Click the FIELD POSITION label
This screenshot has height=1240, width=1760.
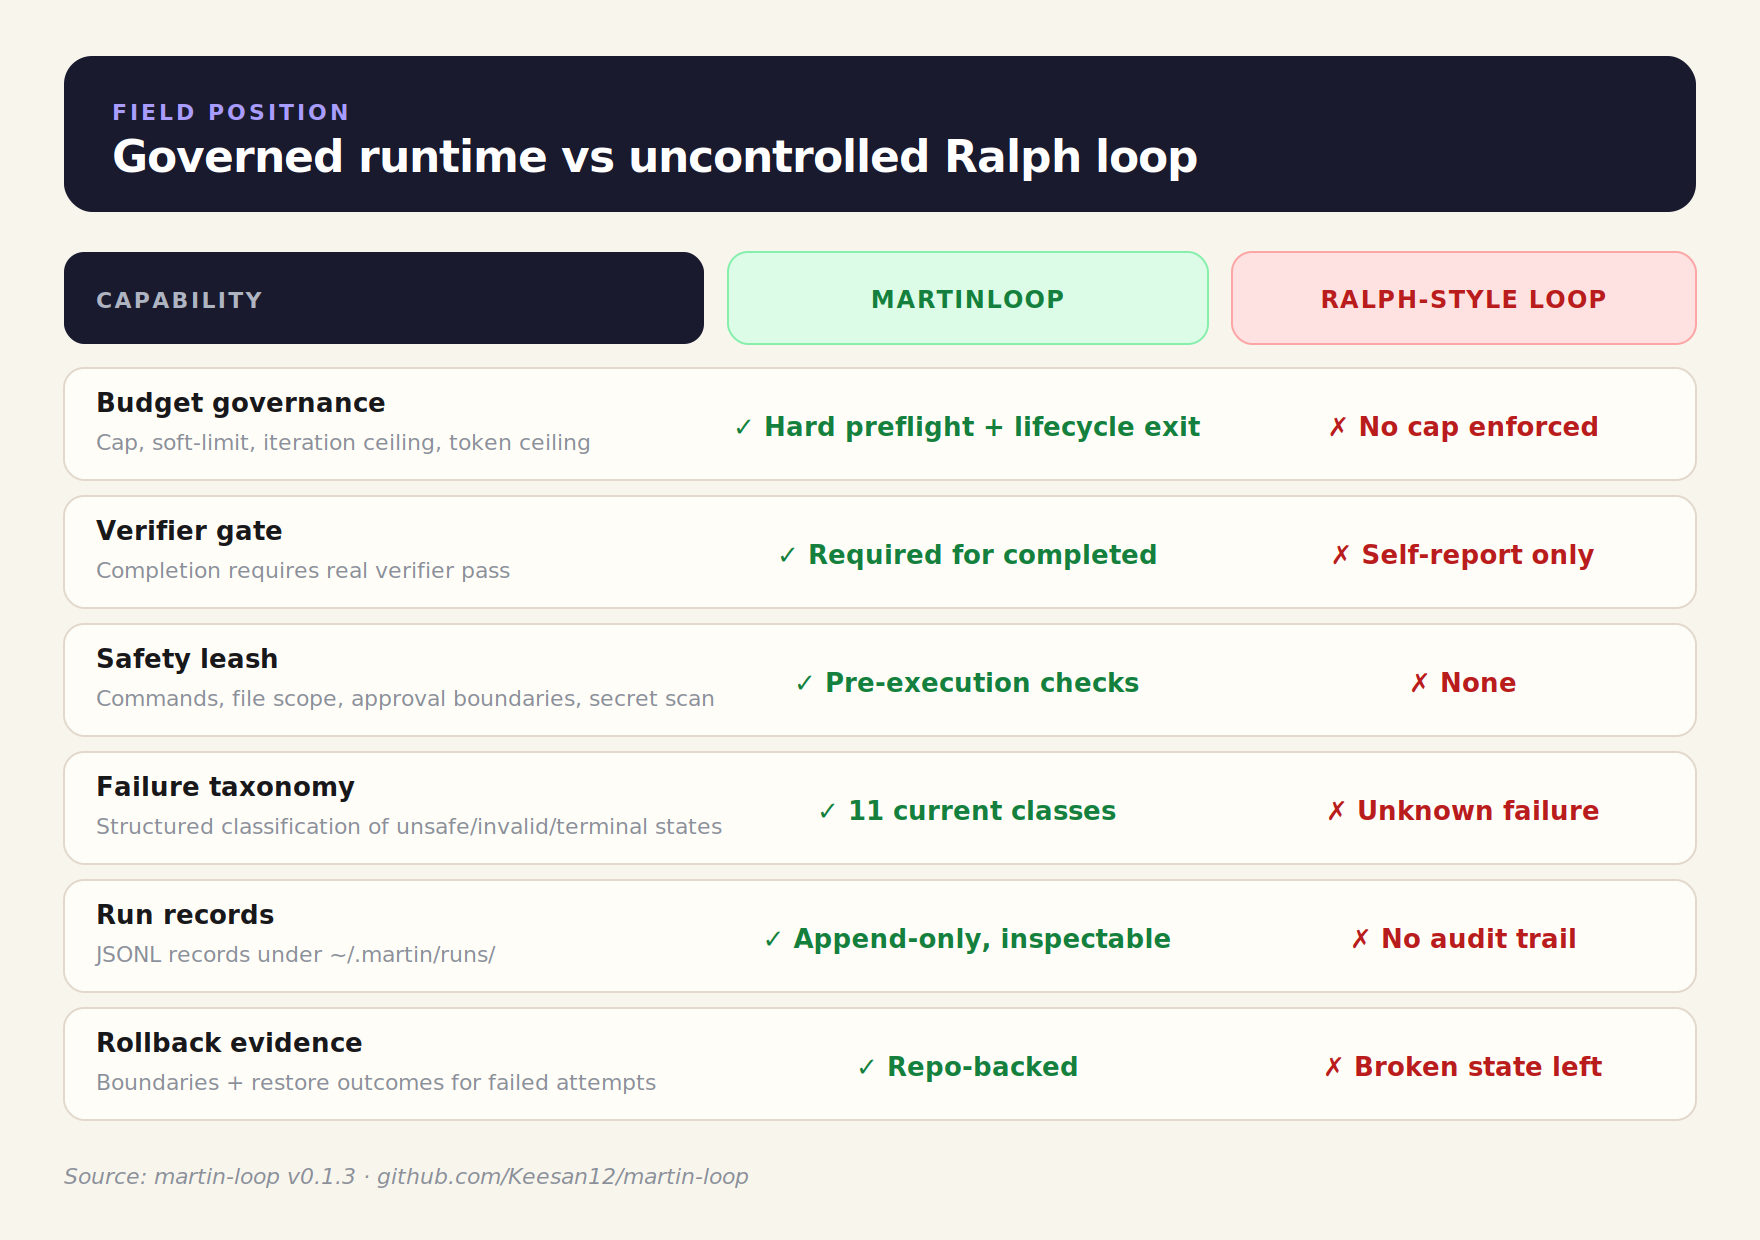point(231,112)
